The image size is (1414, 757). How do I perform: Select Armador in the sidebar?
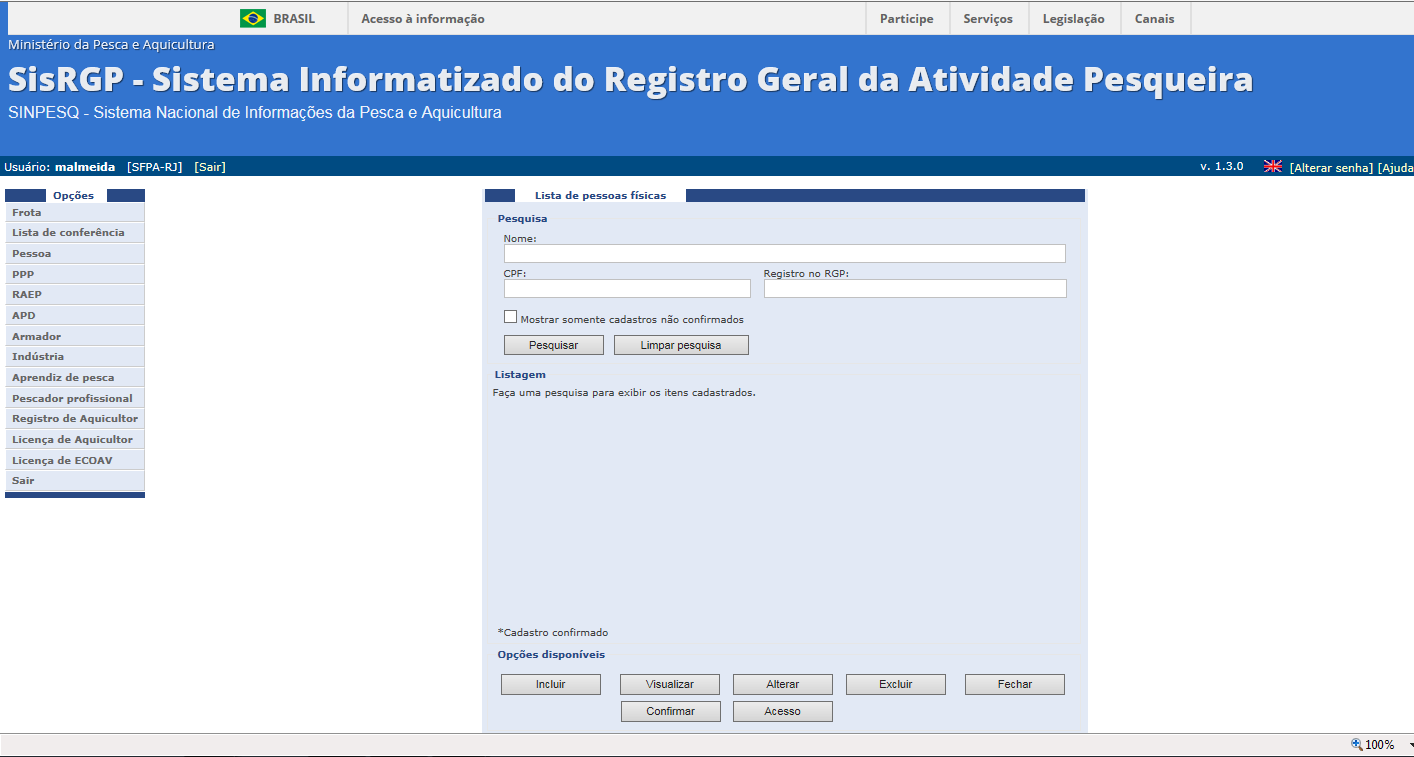(75, 336)
